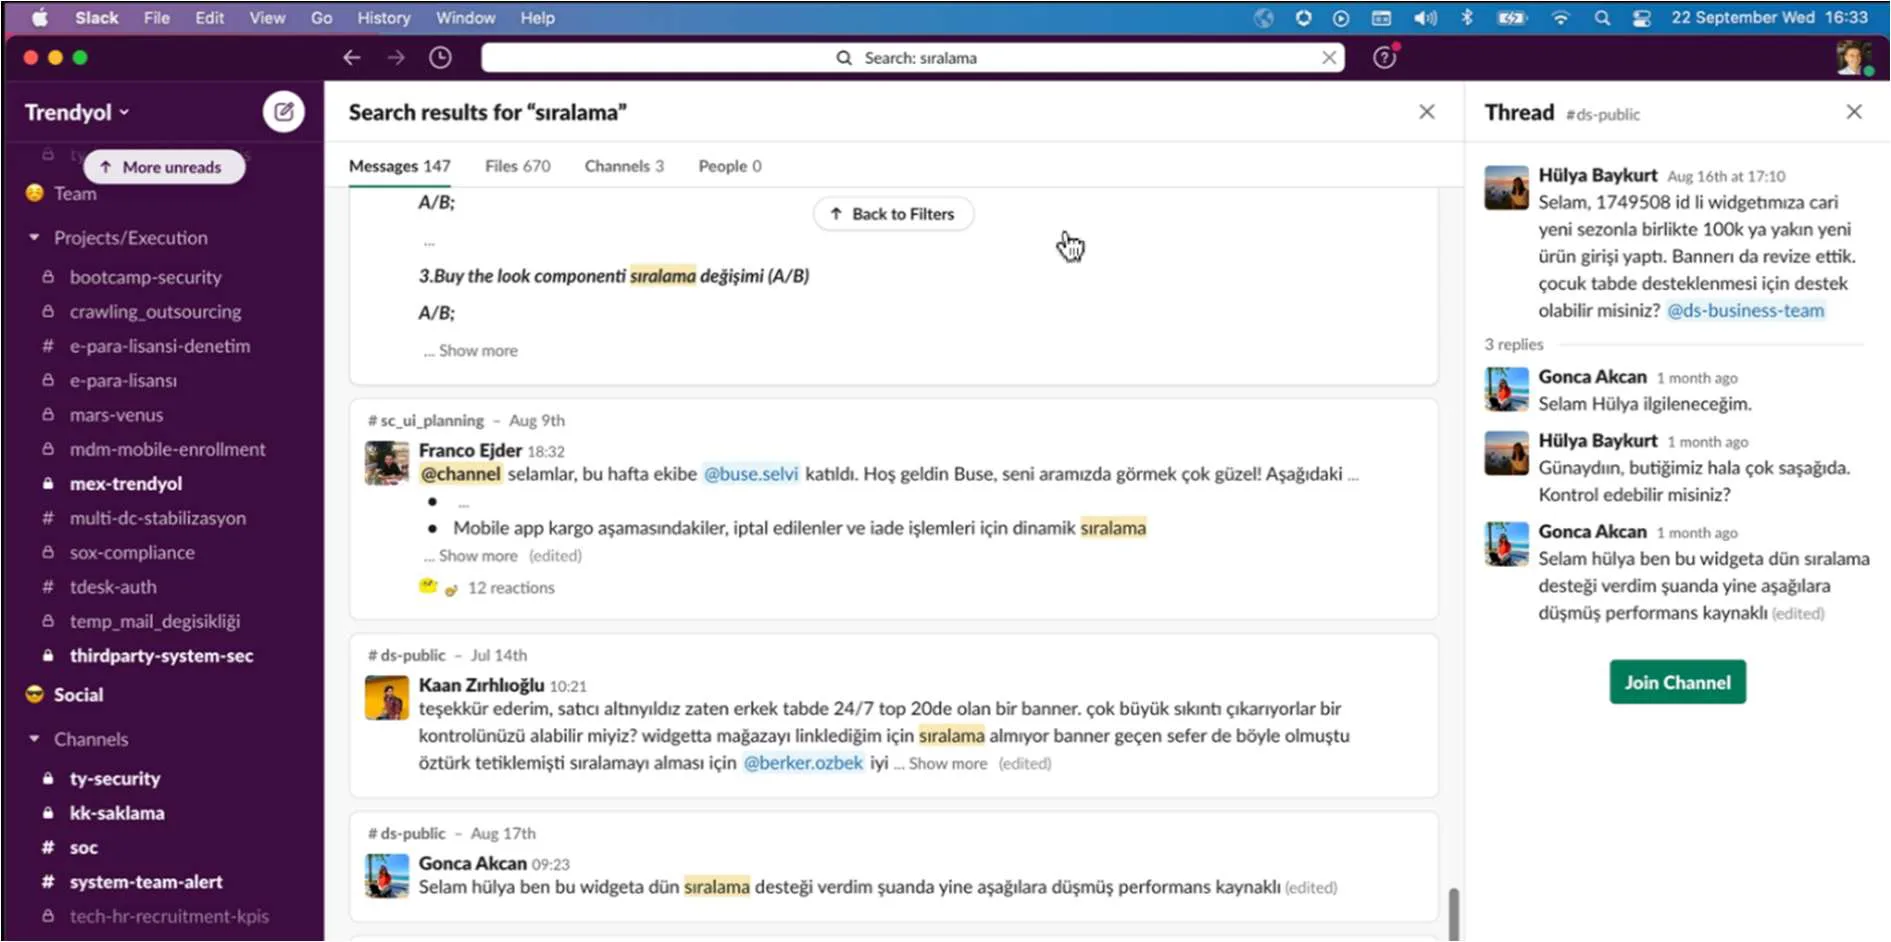This screenshot has height=942, width=1891.
Task: Open the #sc_ui_planning channel link
Action: [425, 420]
